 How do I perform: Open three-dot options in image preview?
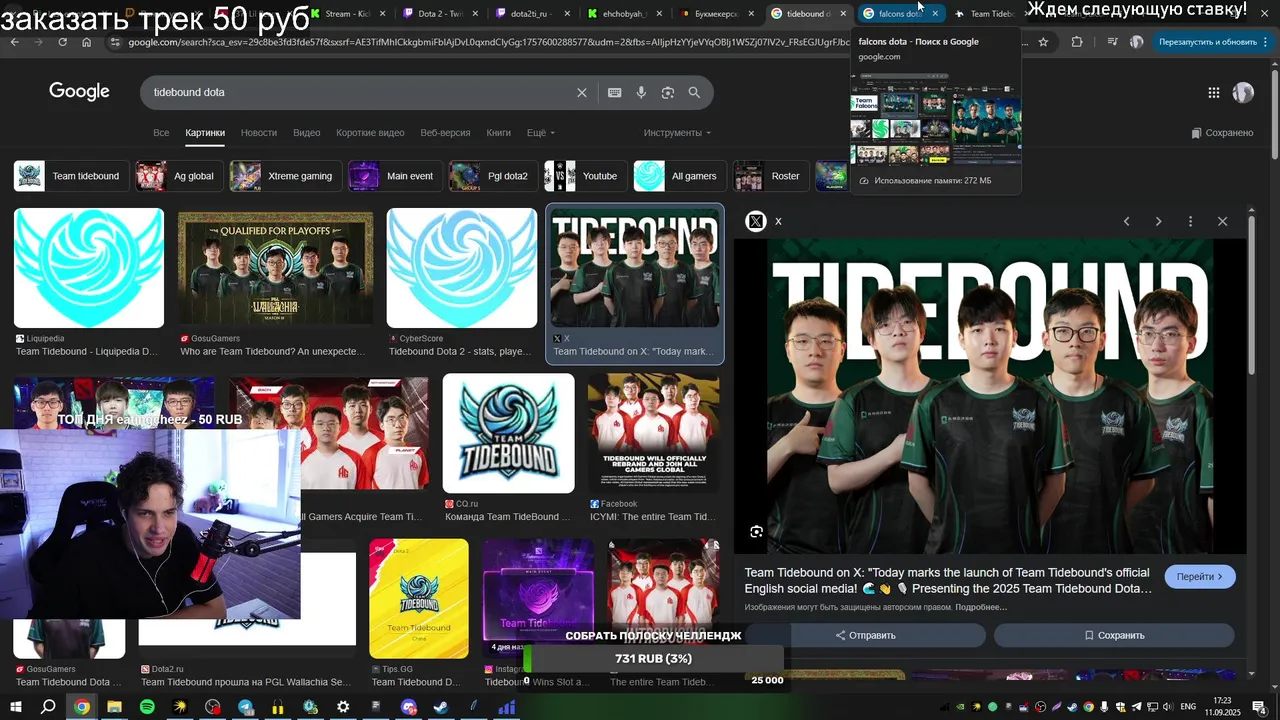pos(1190,221)
